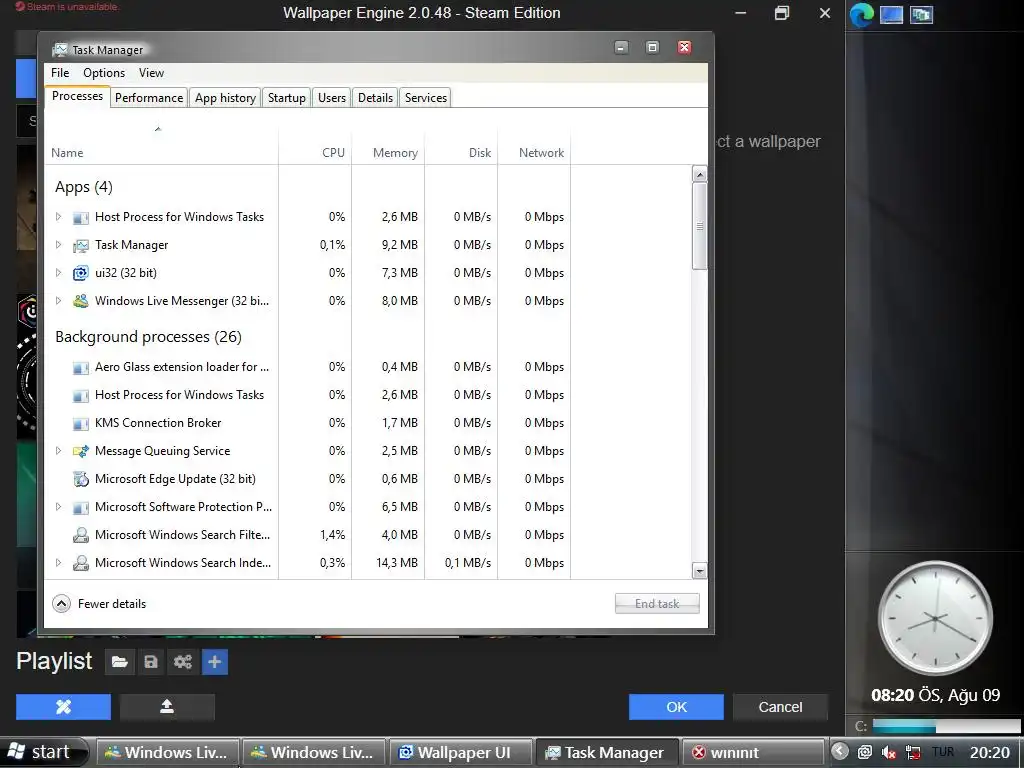Expand the Task Manager process row
The image size is (1024, 768).
pos(58,245)
